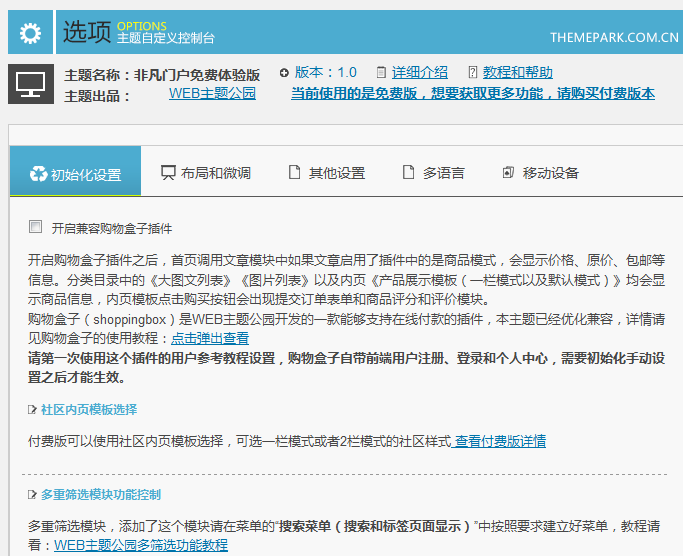
Task: Click the version plus icon
Action: pyautogui.click(x=284, y=73)
